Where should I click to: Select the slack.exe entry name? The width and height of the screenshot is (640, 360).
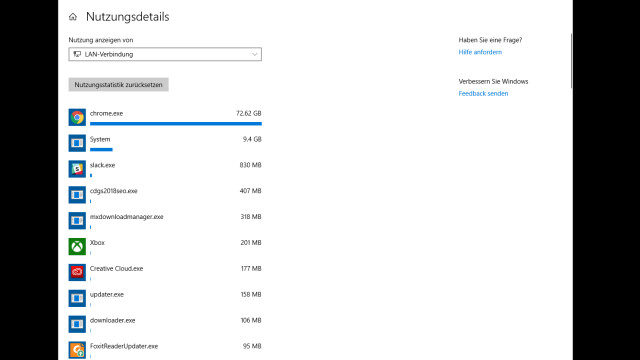(x=102, y=165)
